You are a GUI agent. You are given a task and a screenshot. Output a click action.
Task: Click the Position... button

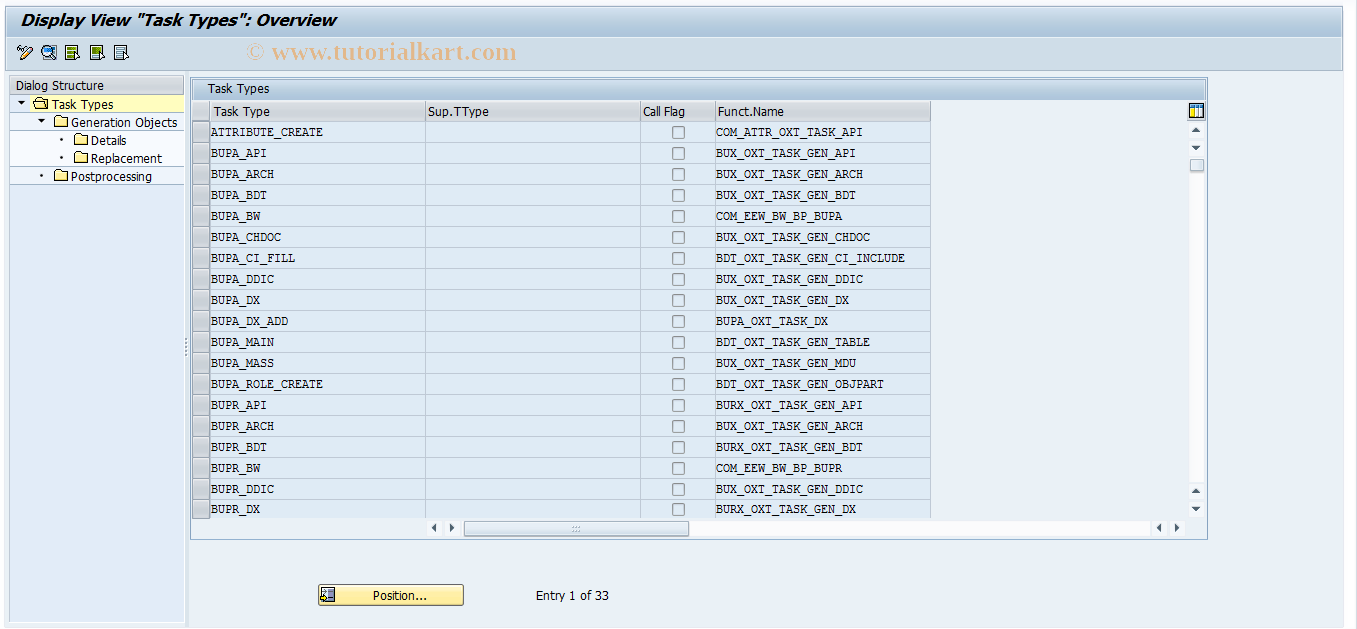(x=390, y=595)
